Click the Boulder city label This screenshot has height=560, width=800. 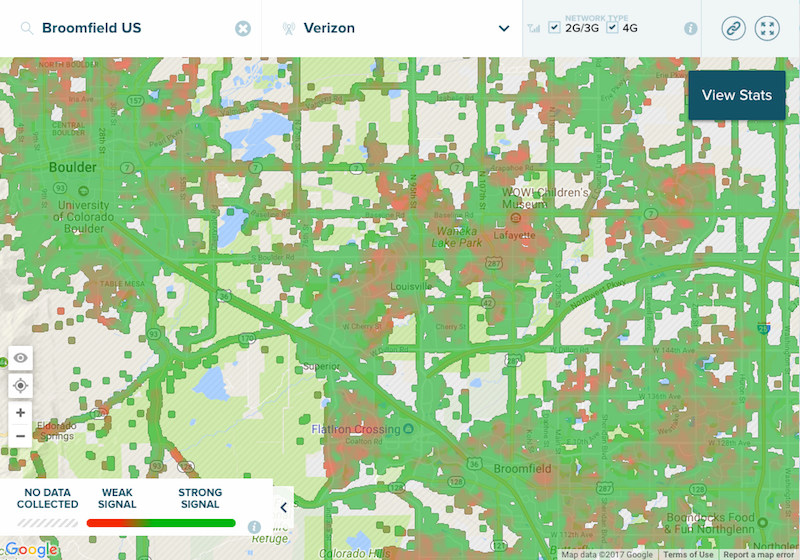point(72,167)
